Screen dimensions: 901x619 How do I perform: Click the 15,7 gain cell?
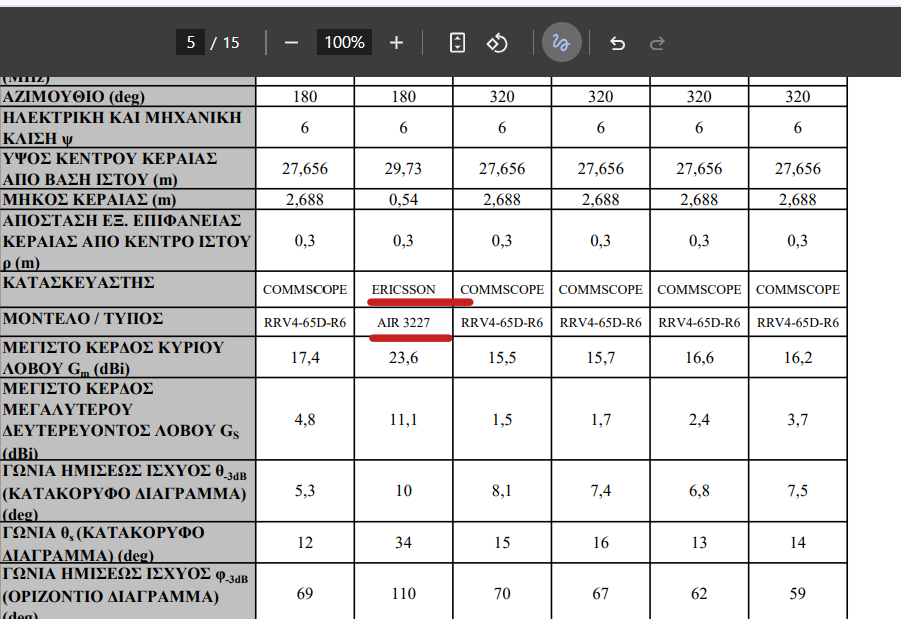click(x=600, y=357)
